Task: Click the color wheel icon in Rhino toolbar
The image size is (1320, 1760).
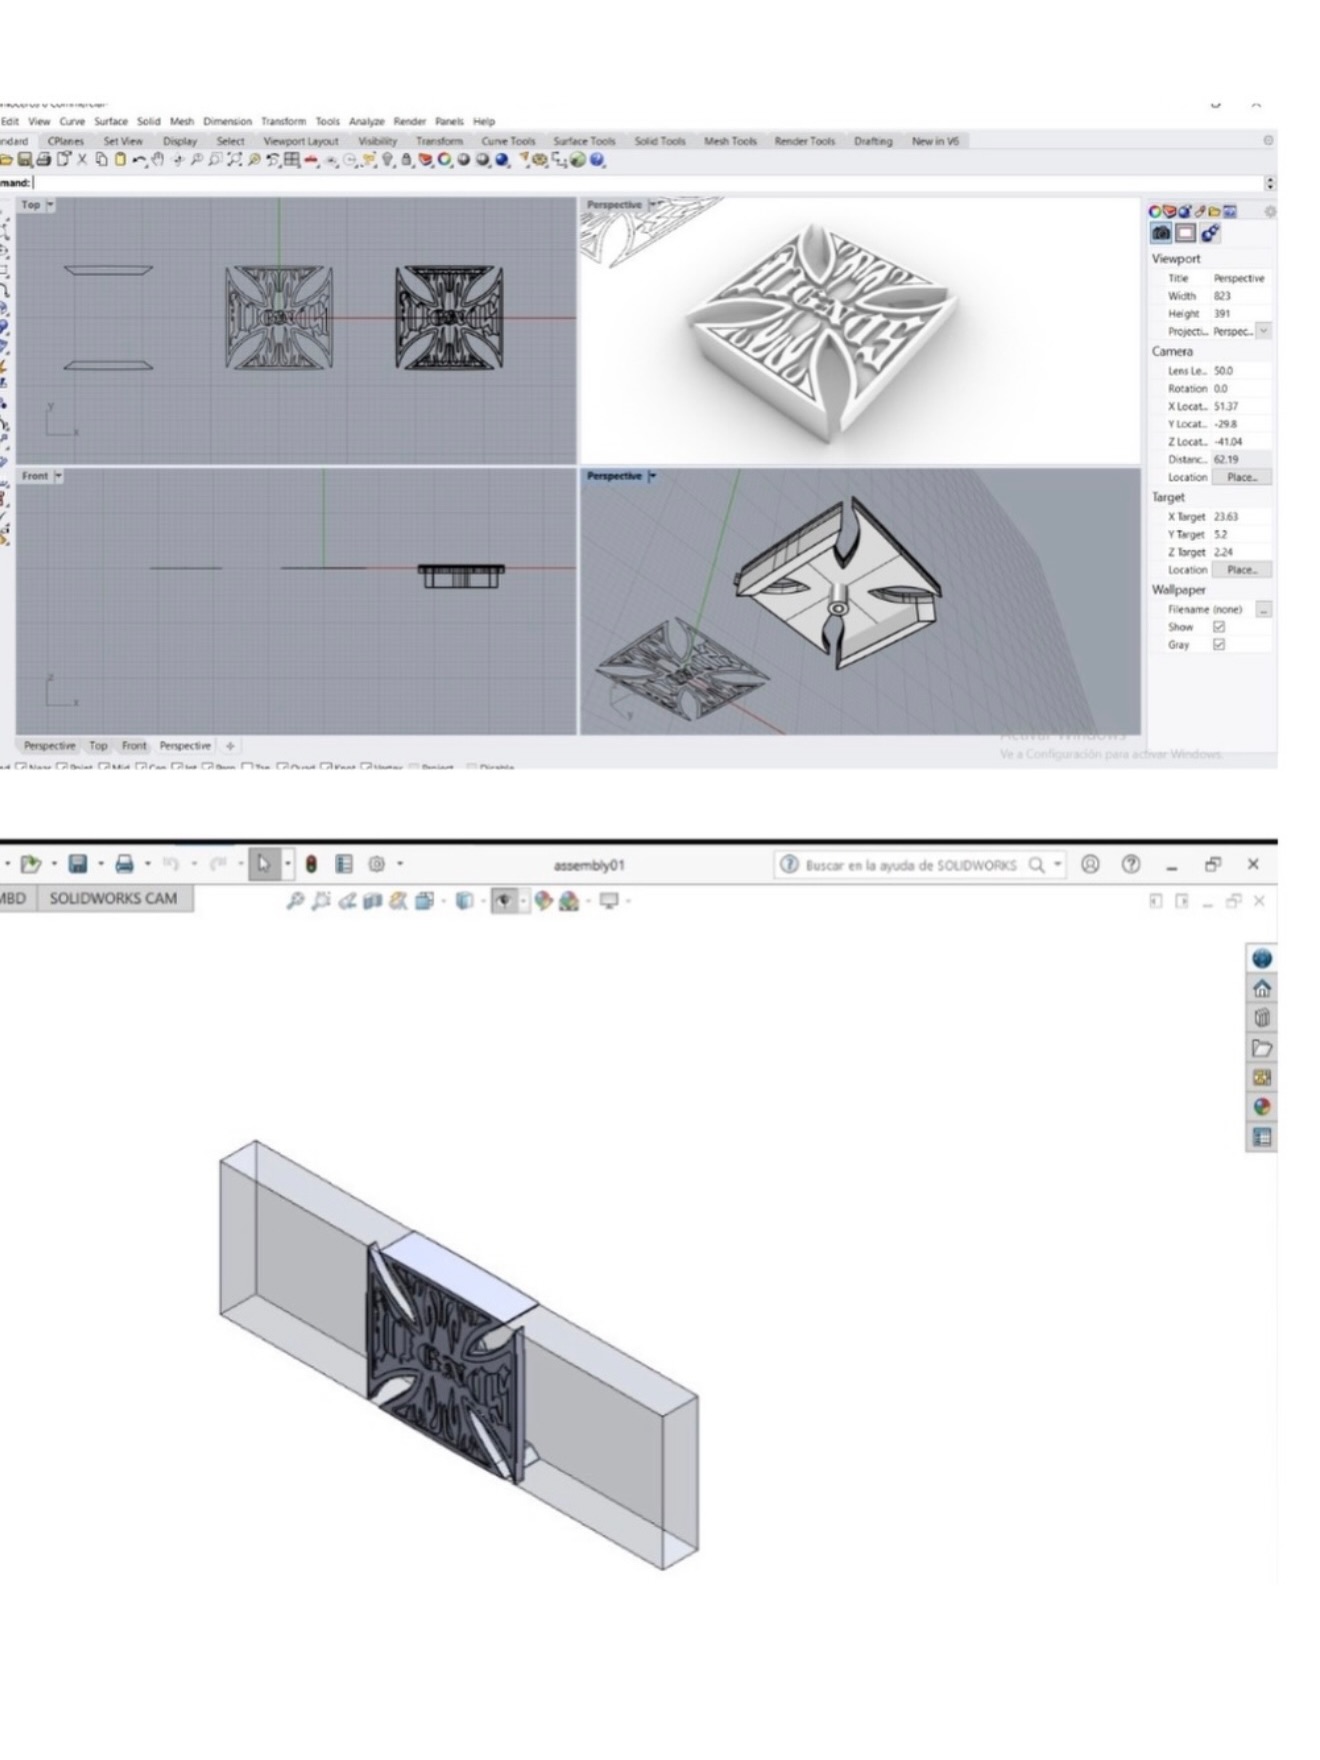Action: (445, 160)
